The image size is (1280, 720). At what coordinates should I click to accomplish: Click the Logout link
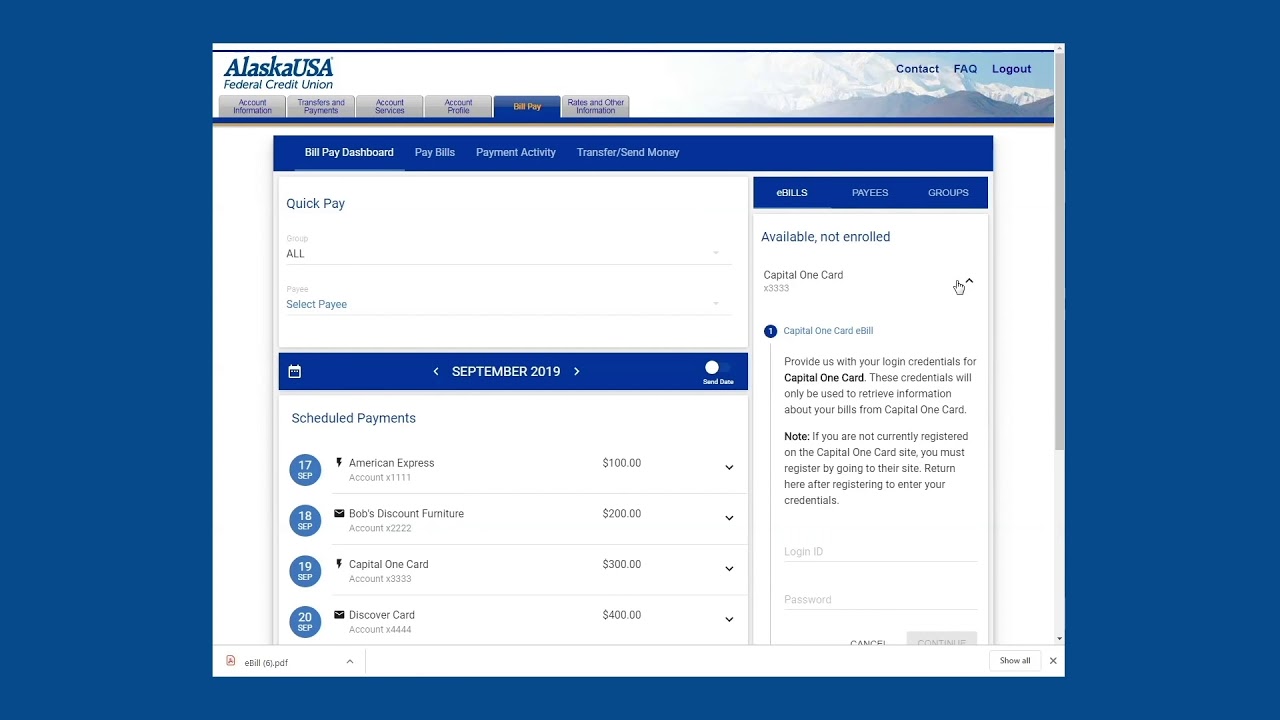tap(1011, 69)
